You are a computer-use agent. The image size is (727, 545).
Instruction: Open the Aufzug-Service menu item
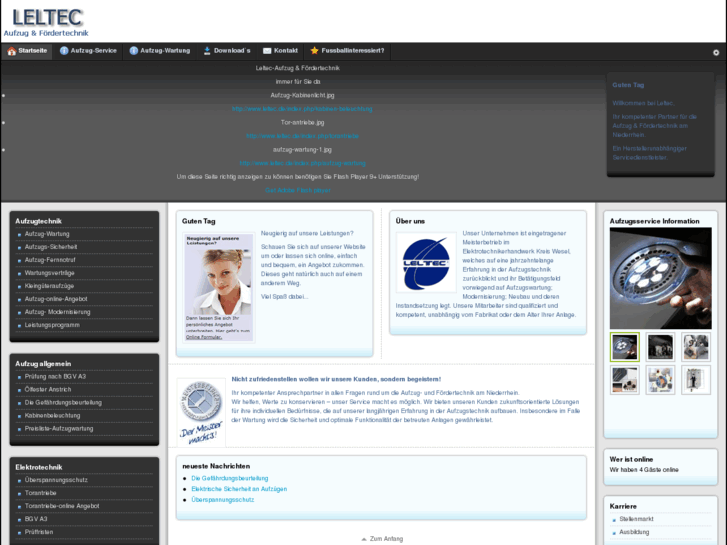tap(88, 51)
